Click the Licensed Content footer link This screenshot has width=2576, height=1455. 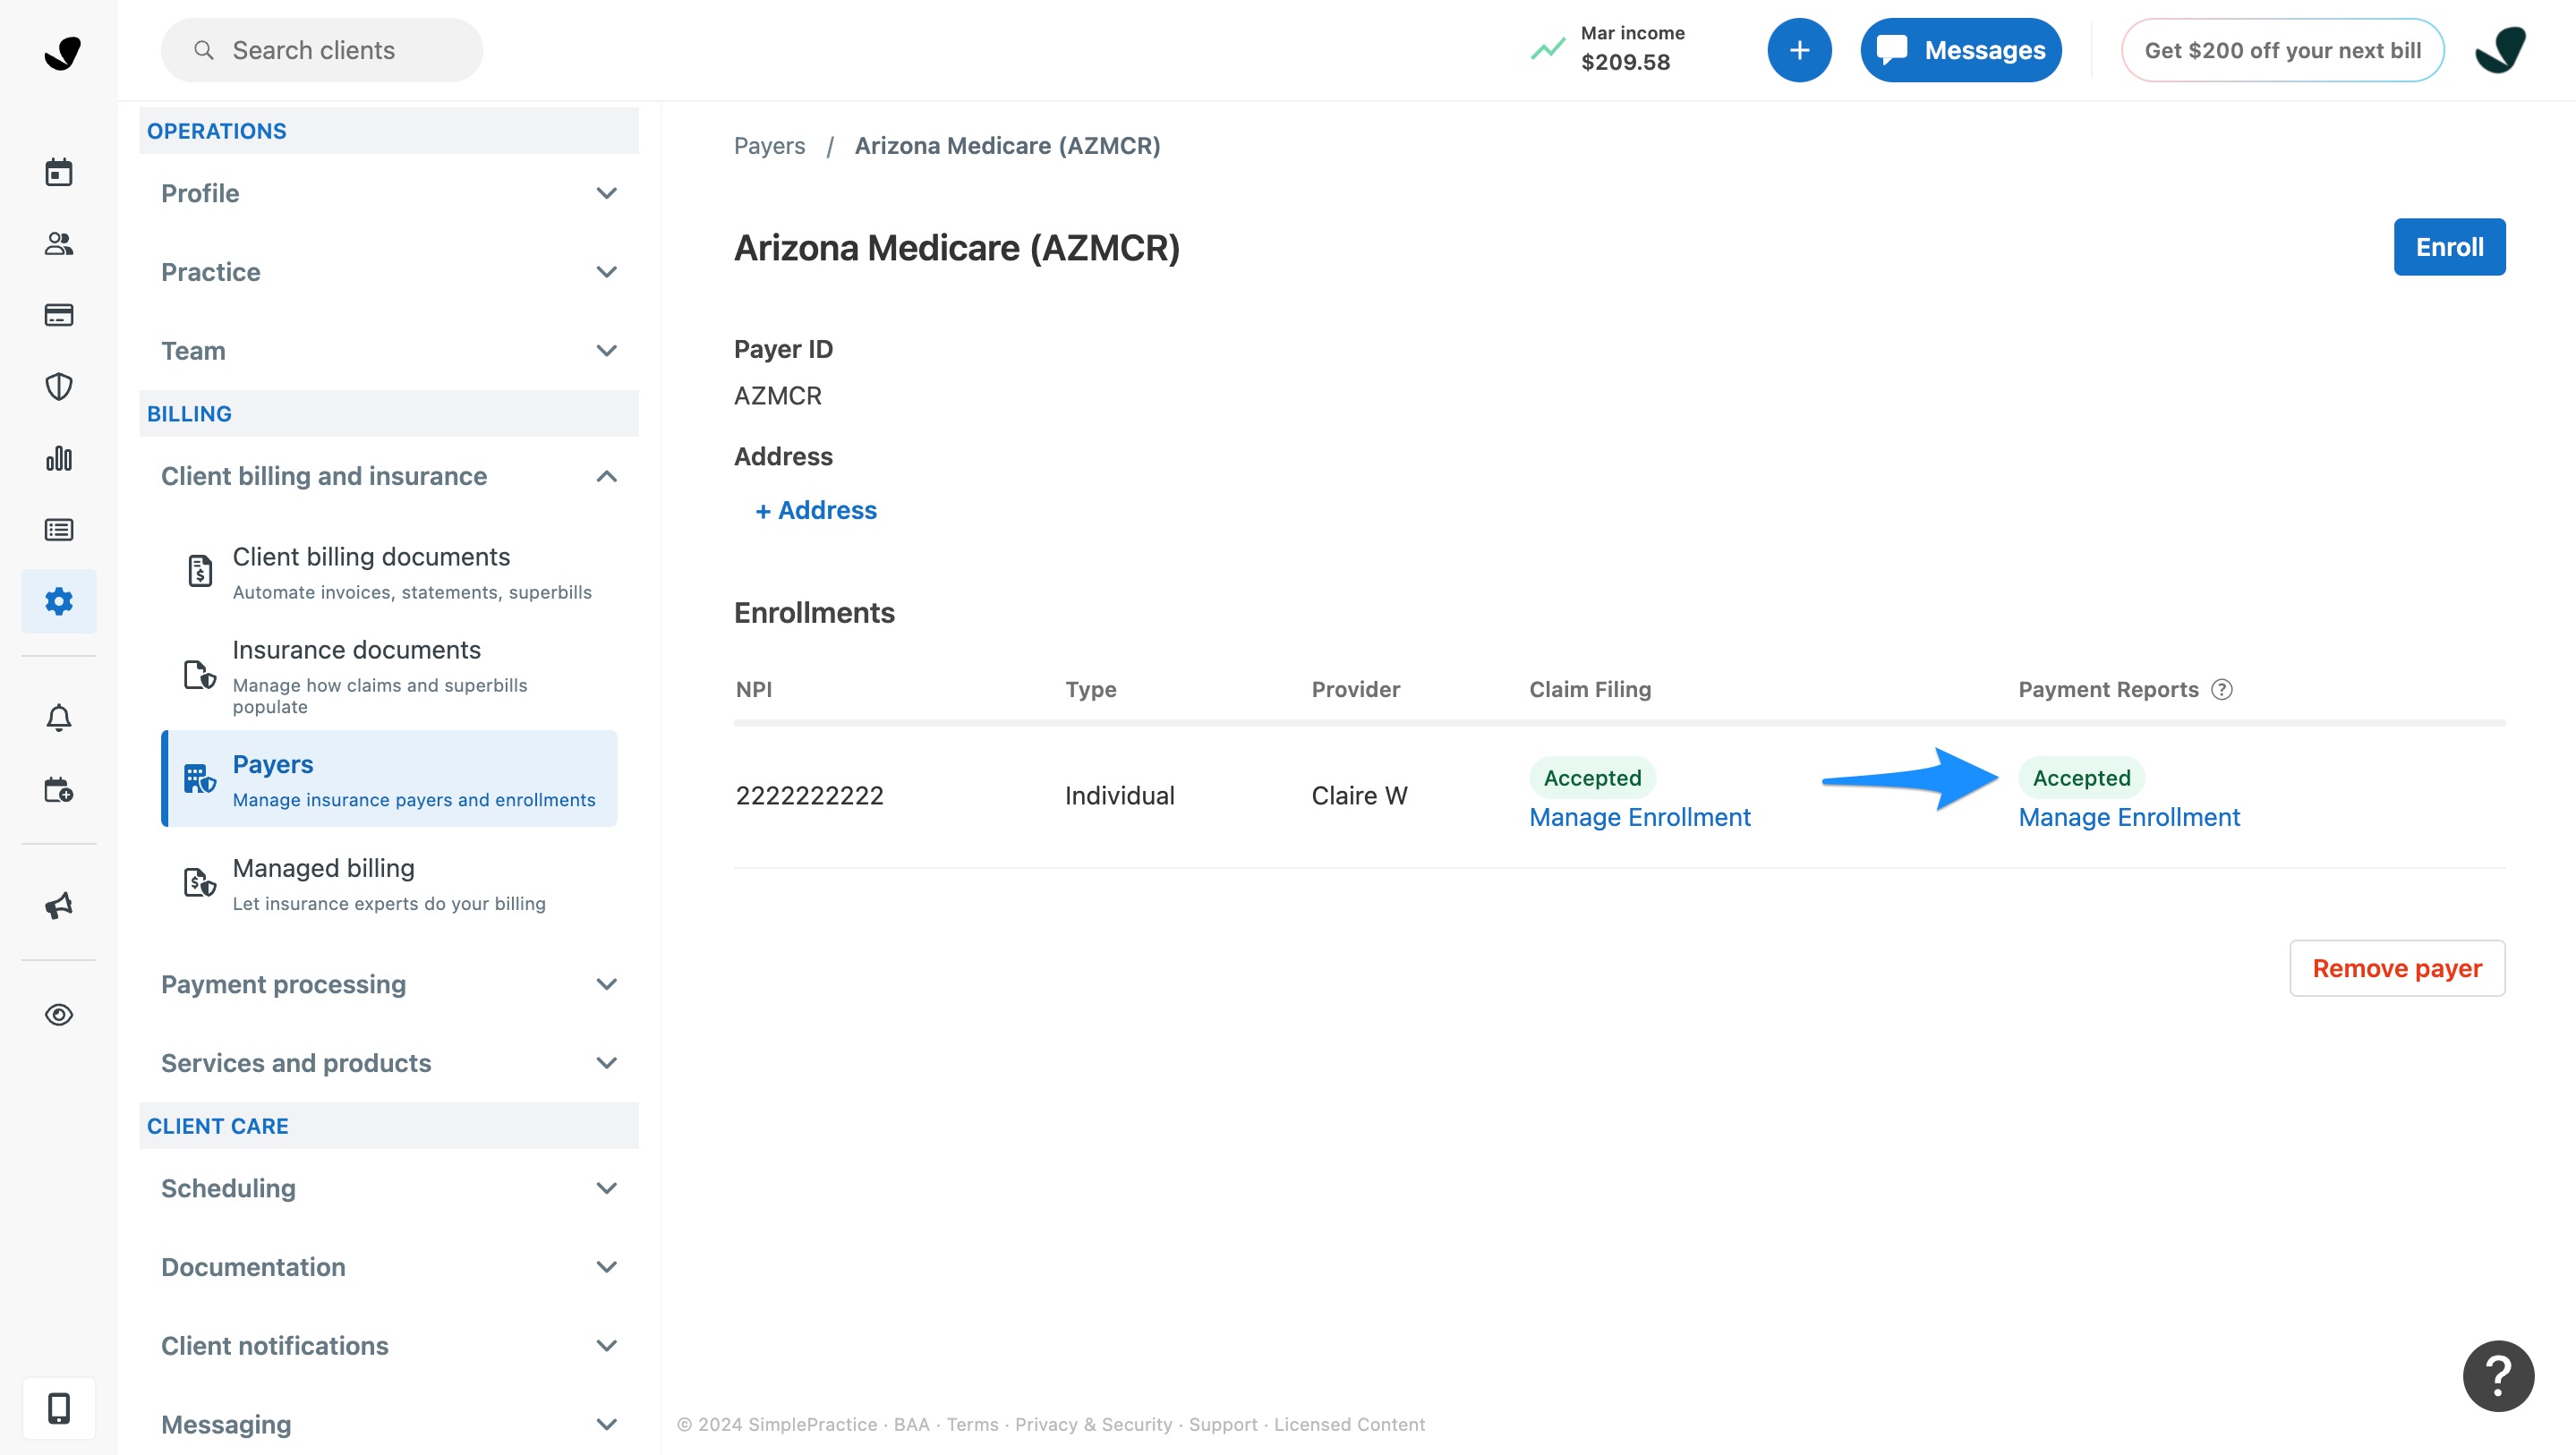coord(1349,1424)
